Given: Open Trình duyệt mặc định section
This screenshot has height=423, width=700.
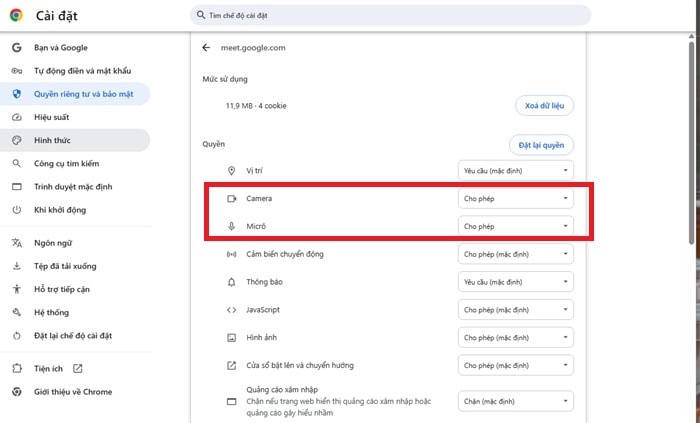Looking at the screenshot, I should tap(74, 187).
